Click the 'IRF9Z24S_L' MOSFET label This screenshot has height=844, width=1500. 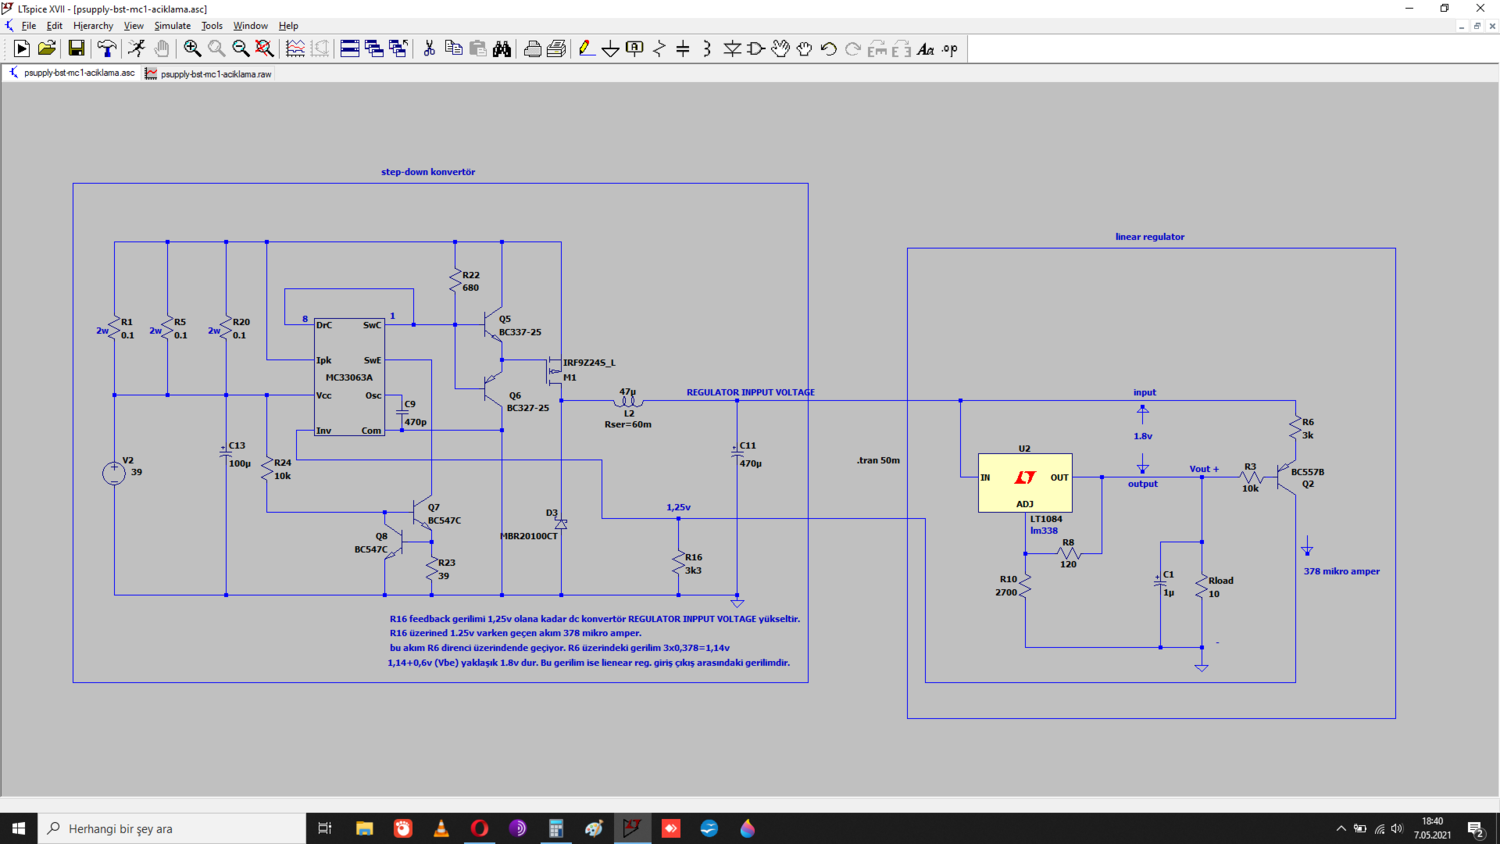[x=589, y=363]
